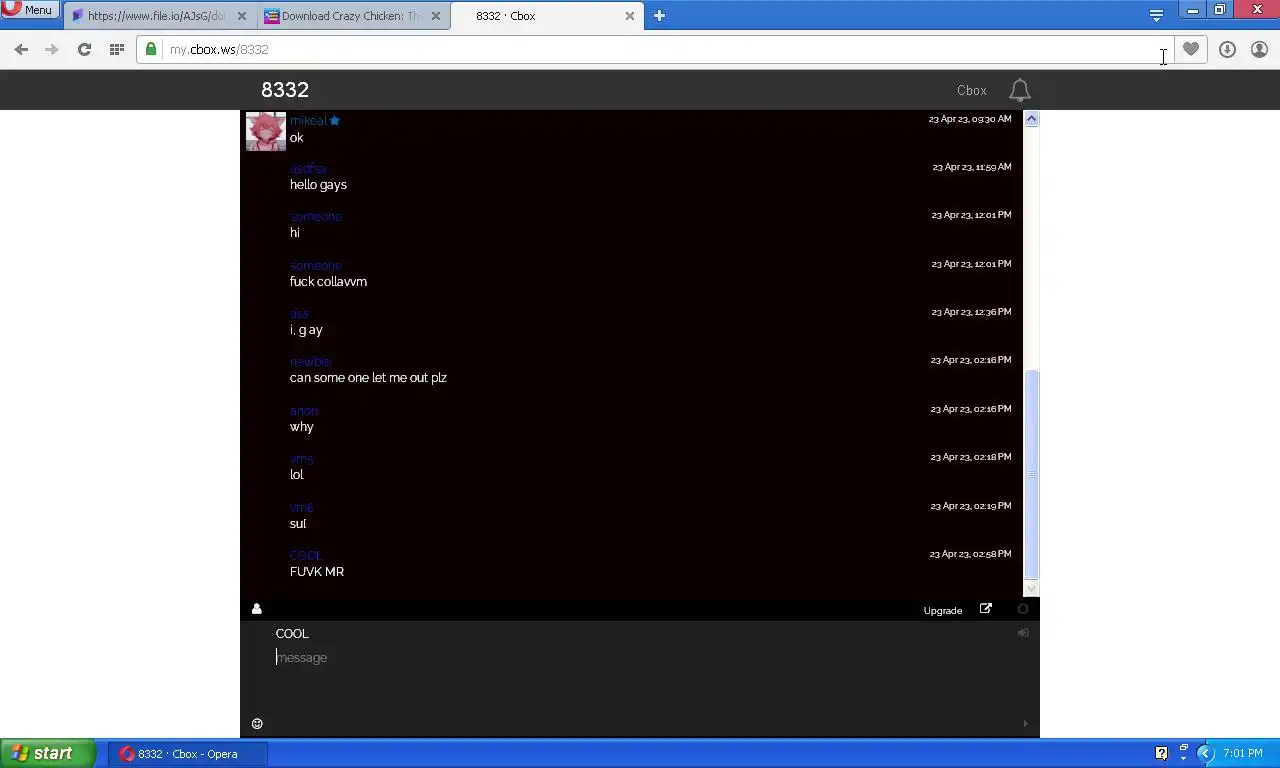Click the blue arrow system tray icon
The image size is (1280, 768).
1205,754
